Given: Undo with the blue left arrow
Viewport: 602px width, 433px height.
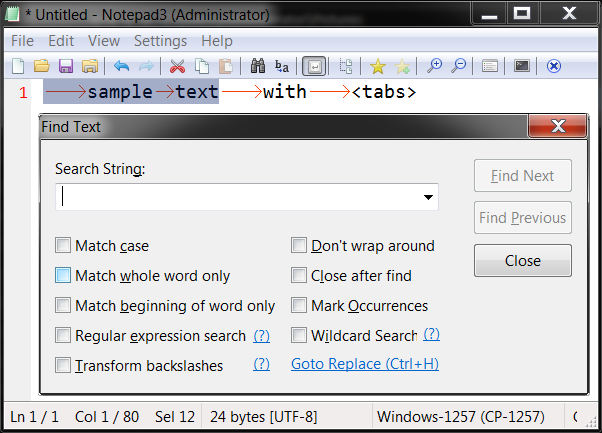Looking at the screenshot, I should tap(122, 66).
